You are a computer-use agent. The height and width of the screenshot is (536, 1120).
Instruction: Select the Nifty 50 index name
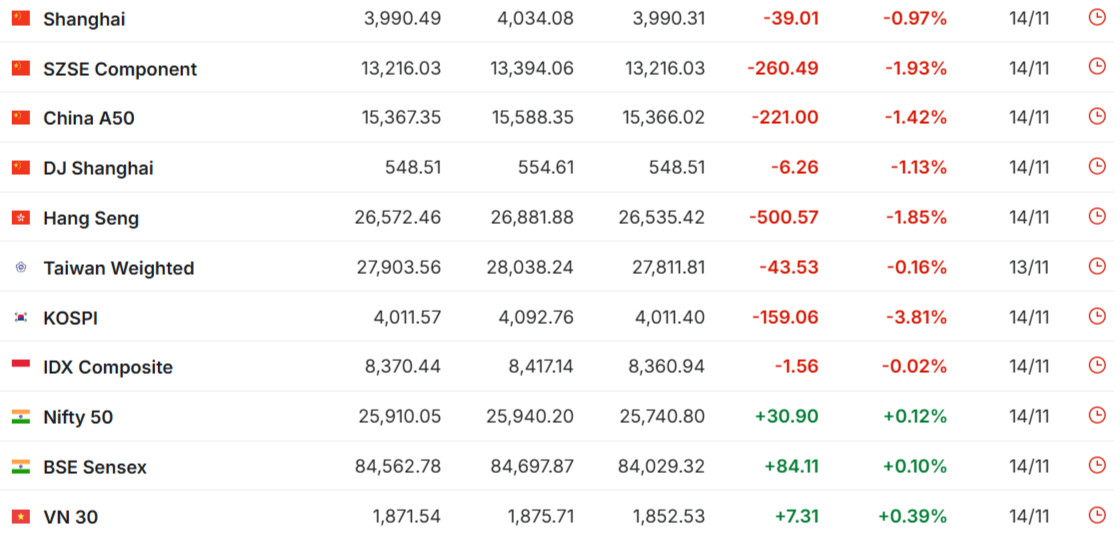[x=78, y=417]
